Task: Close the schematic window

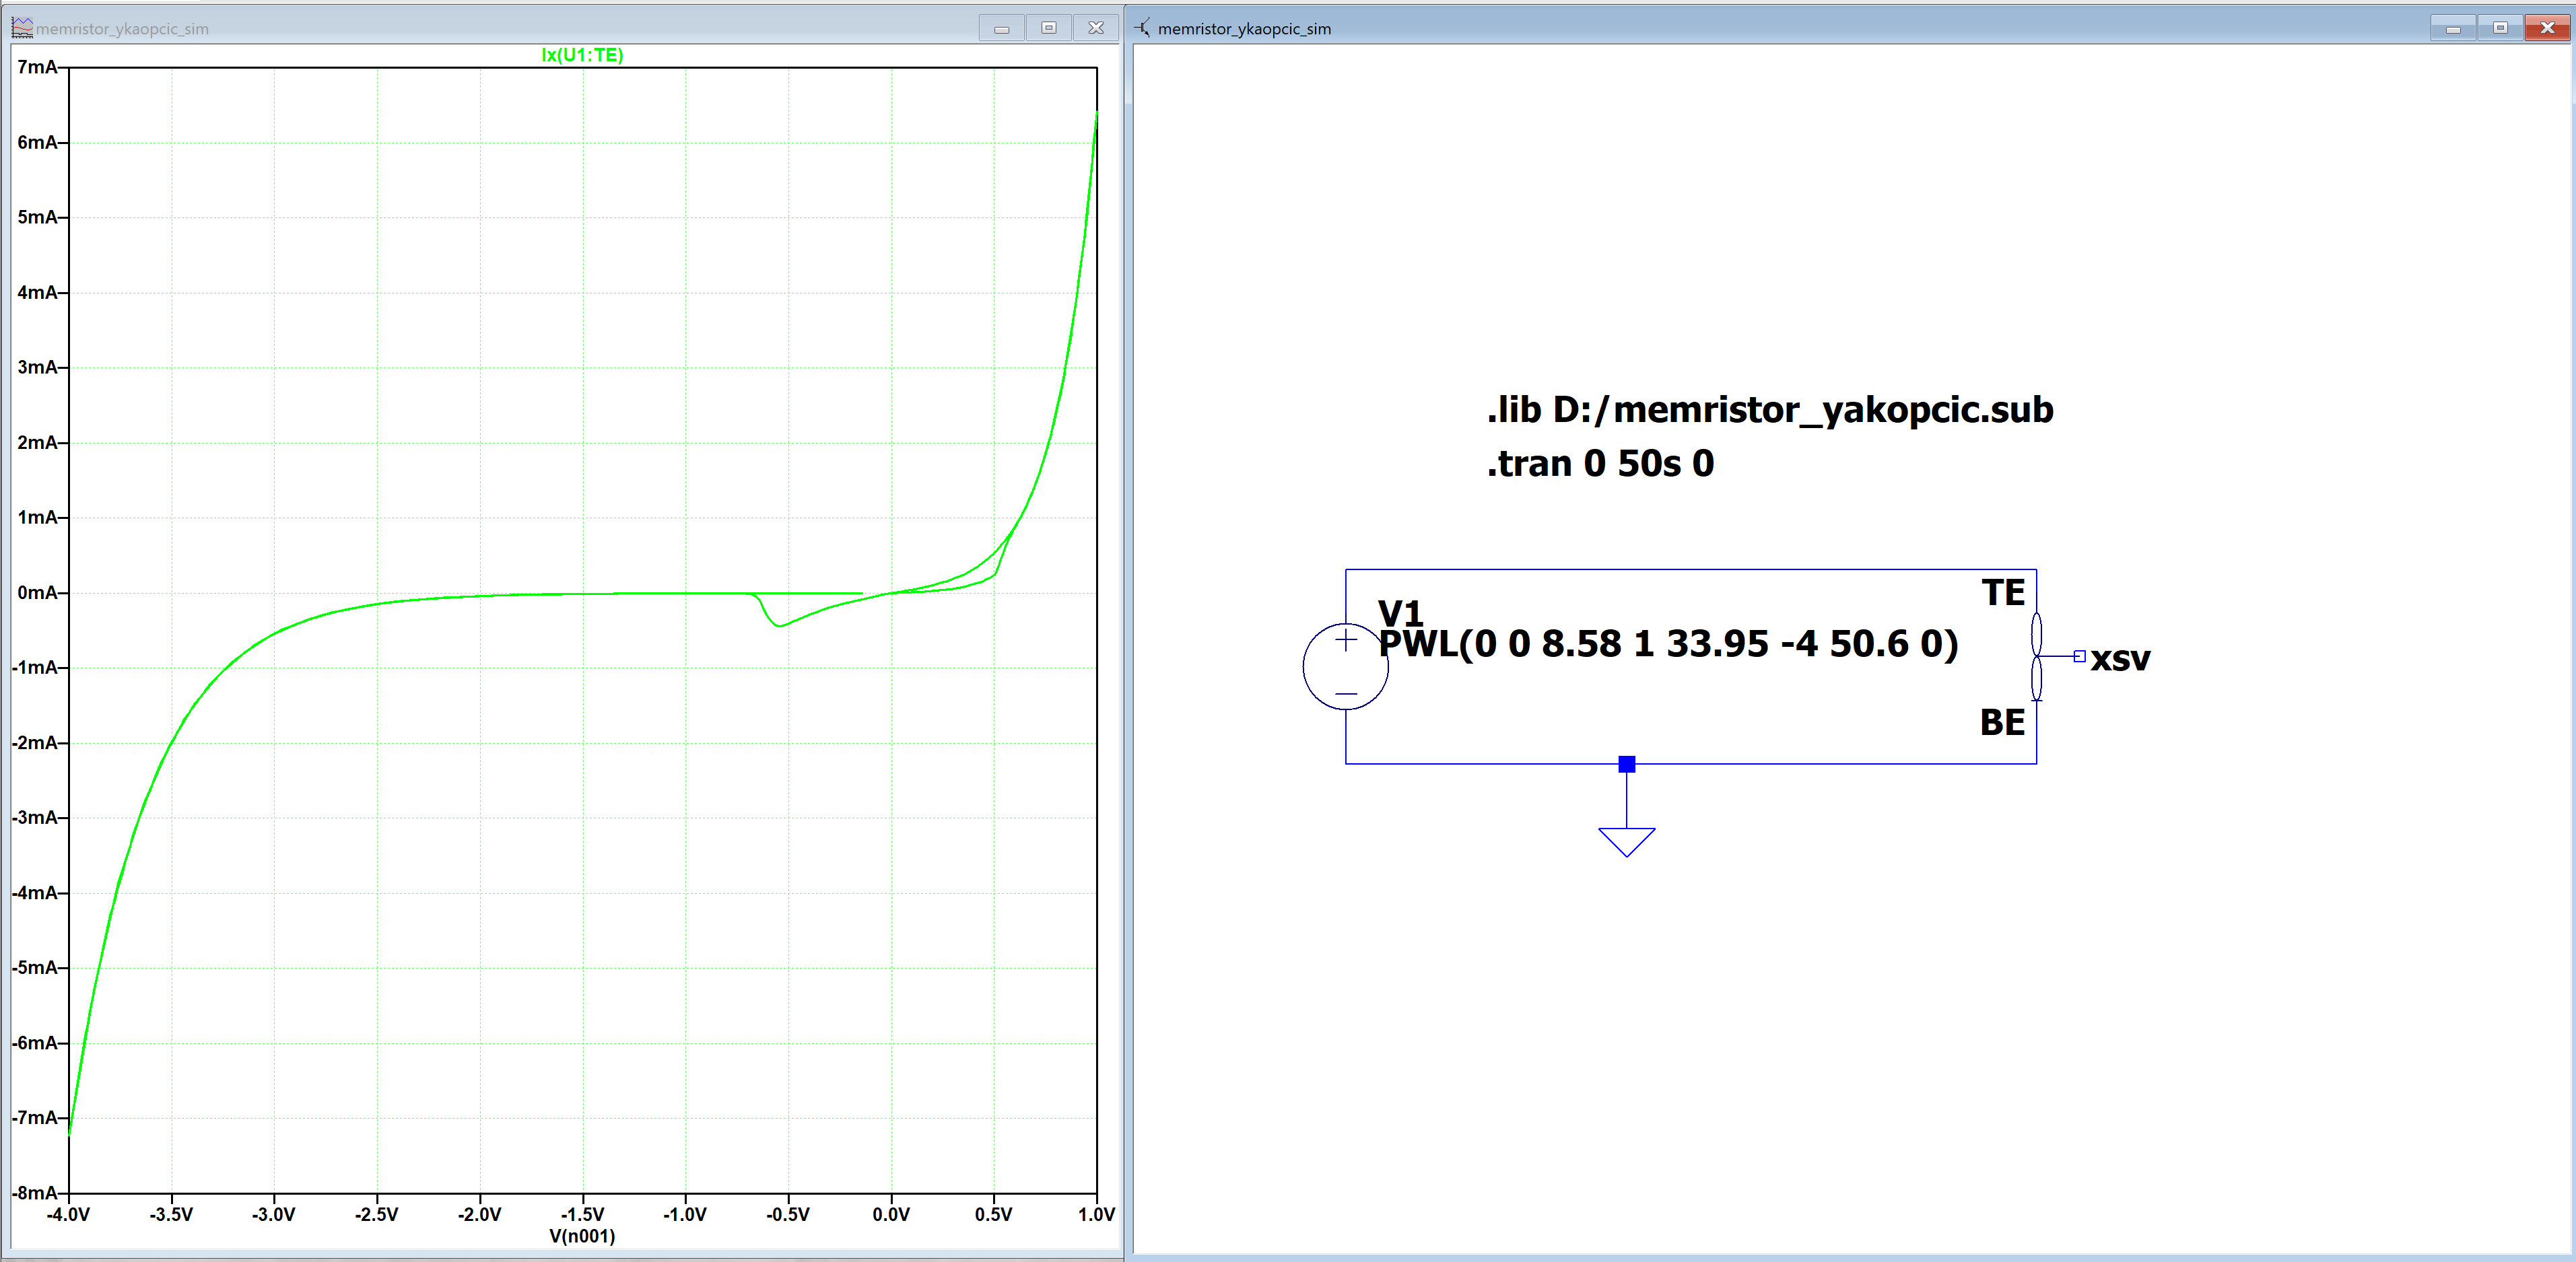Action: coord(2548,28)
